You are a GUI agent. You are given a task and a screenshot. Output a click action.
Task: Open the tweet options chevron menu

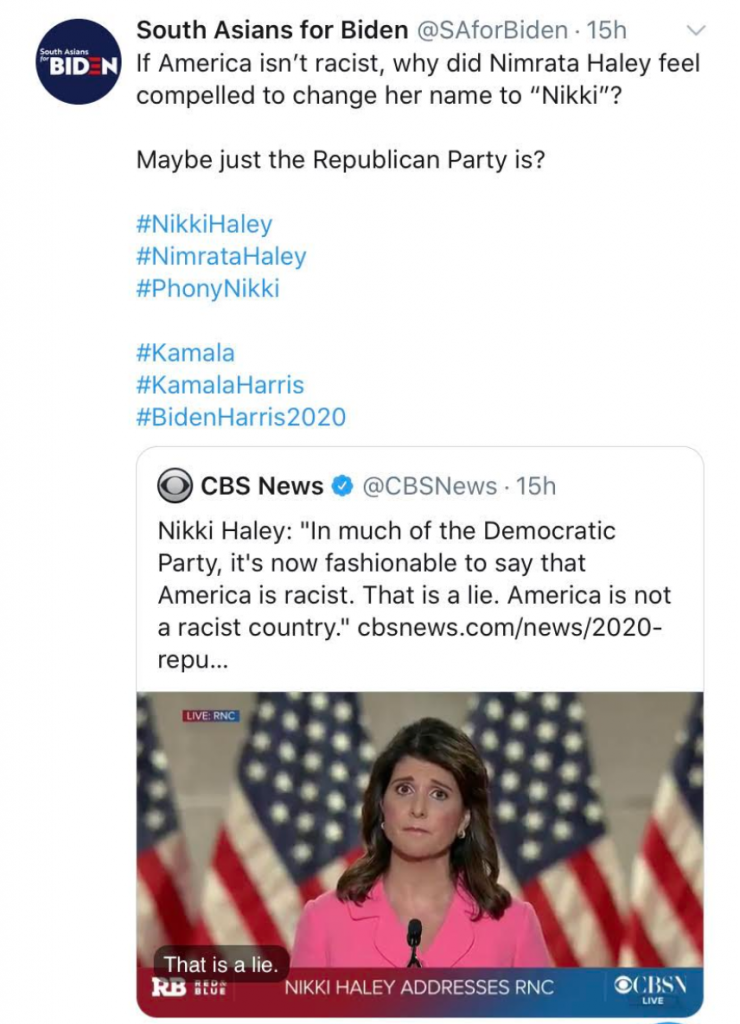(696, 30)
